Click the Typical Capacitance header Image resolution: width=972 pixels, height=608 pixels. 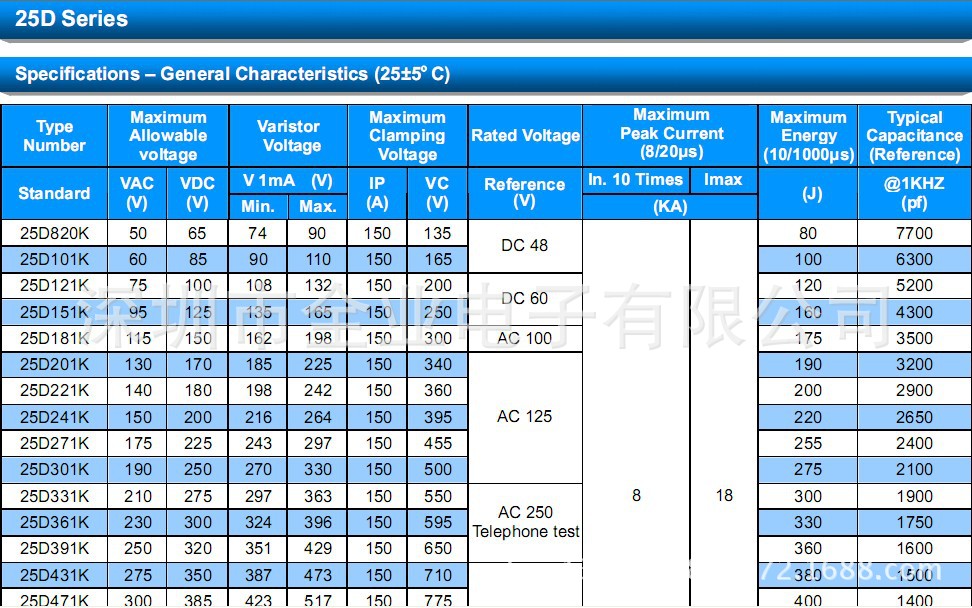point(914,136)
